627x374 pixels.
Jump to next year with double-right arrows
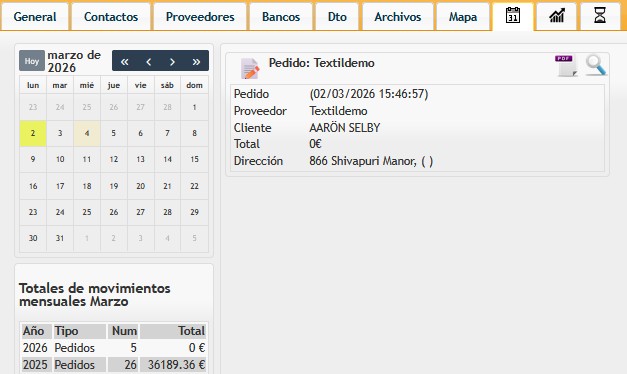[x=196, y=61]
